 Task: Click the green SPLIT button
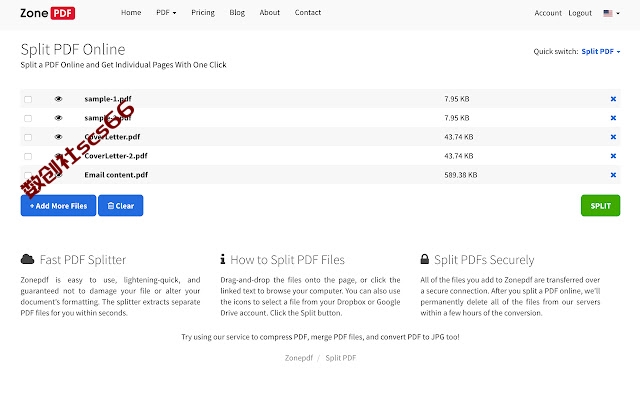[600, 206]
